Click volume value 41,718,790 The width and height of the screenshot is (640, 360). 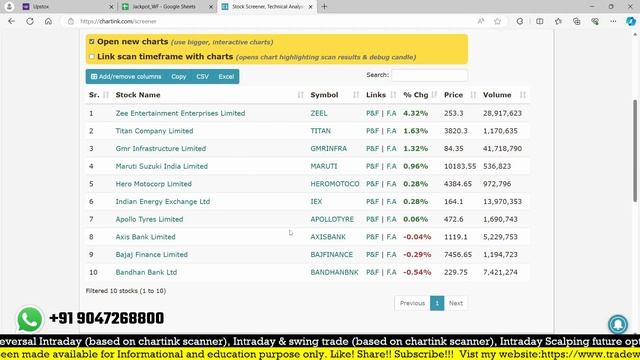point(502,149)
